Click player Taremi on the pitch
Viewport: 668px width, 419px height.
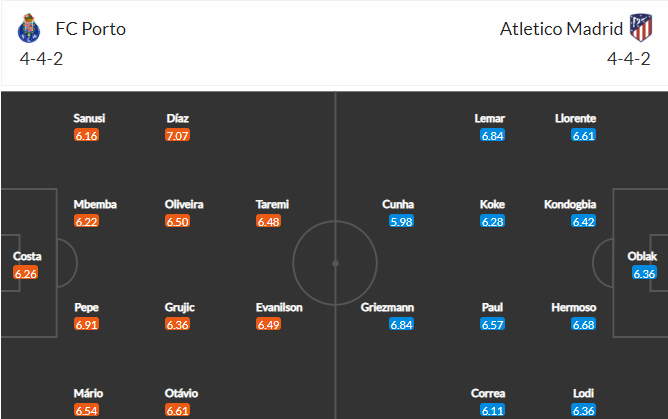tap(272, 204)
